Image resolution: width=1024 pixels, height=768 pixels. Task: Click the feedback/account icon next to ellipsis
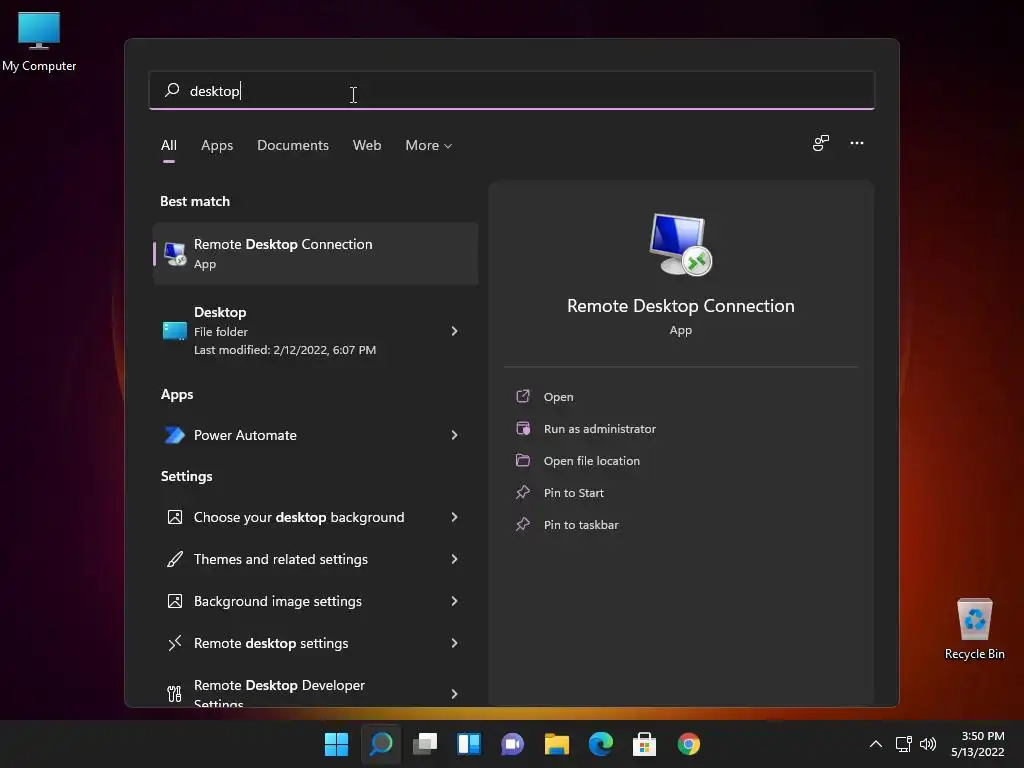[820, 143]
